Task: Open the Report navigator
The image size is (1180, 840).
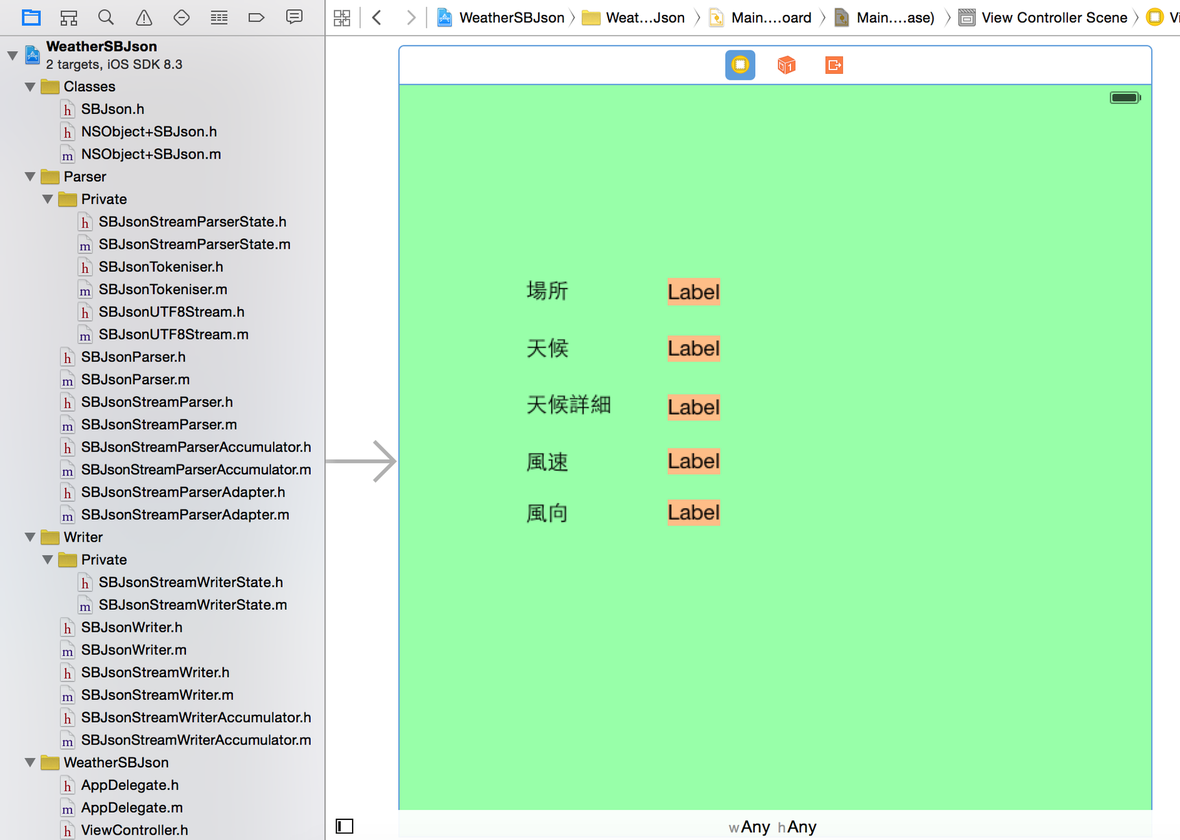Action: coord(293,17)
